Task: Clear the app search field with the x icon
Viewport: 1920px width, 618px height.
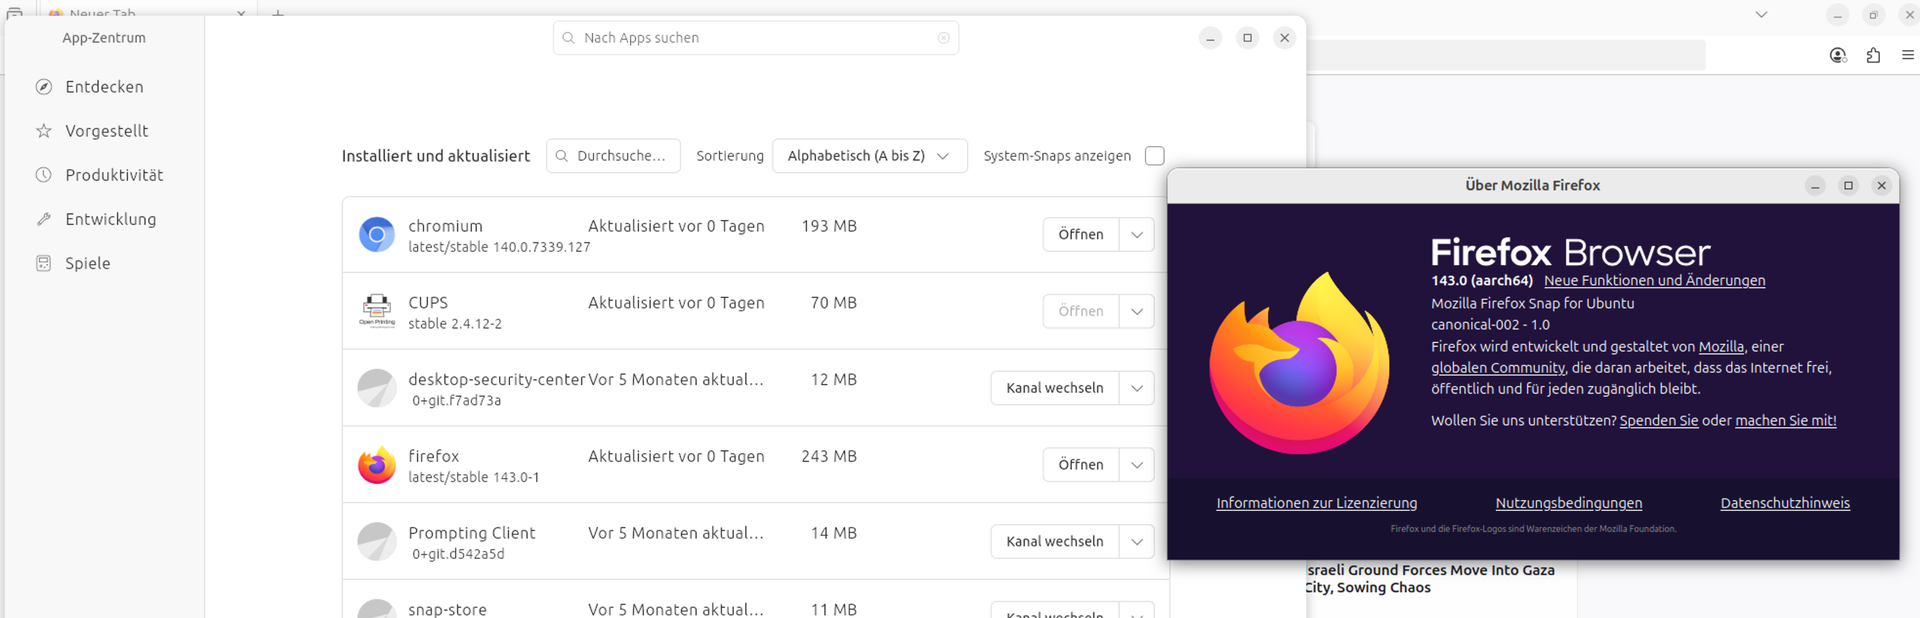Action: [943, 38]
